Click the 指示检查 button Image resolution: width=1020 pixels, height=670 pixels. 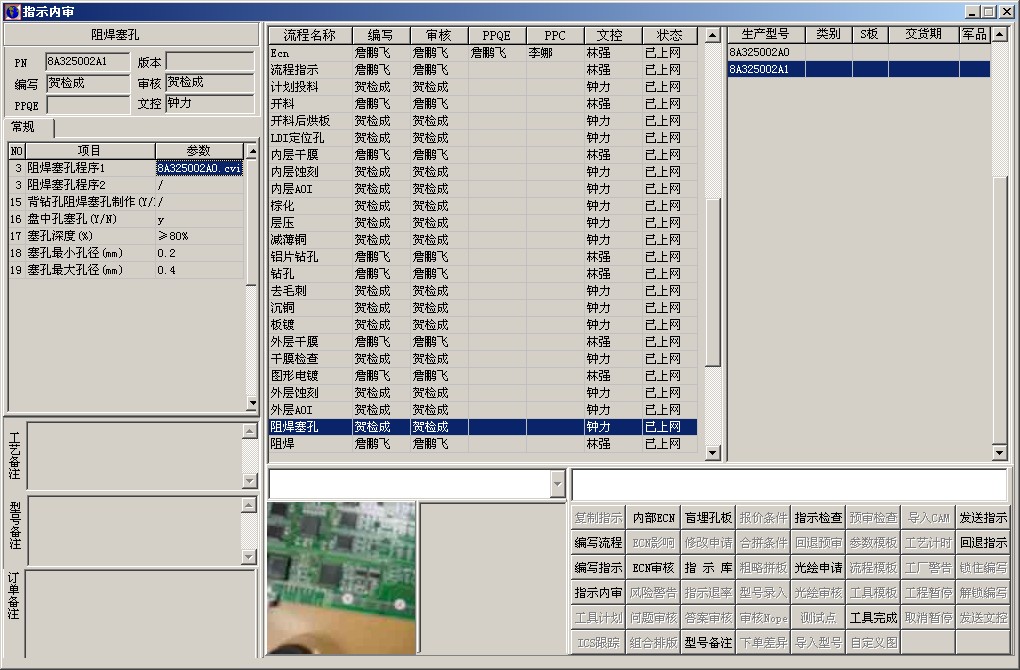pyautogui.click(x=818, y=518)
